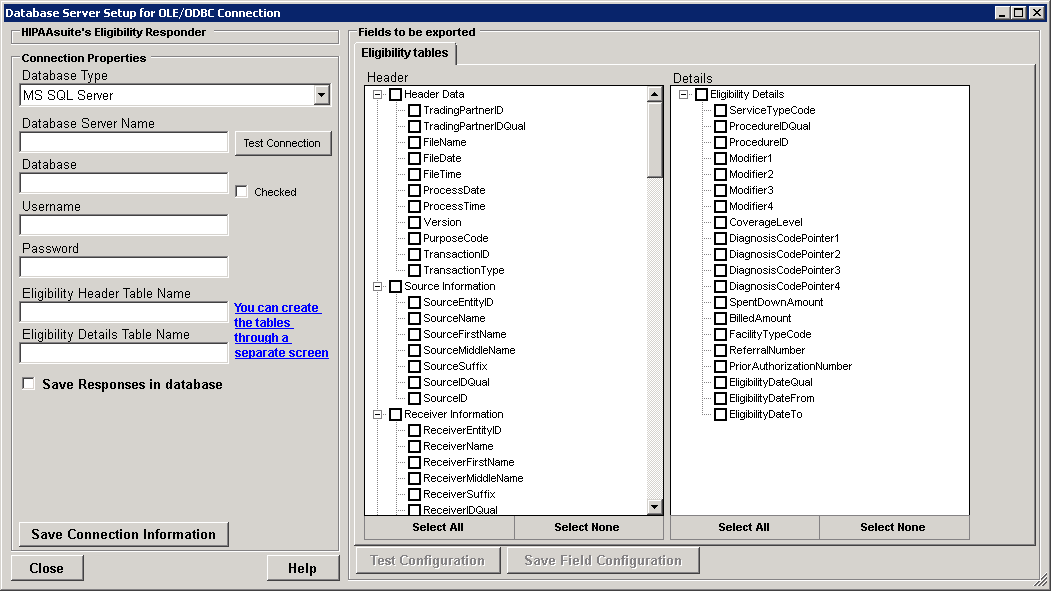Check the BilledAmount field
This screenshot has height=591, width=1051.
(x=721, y=318)
